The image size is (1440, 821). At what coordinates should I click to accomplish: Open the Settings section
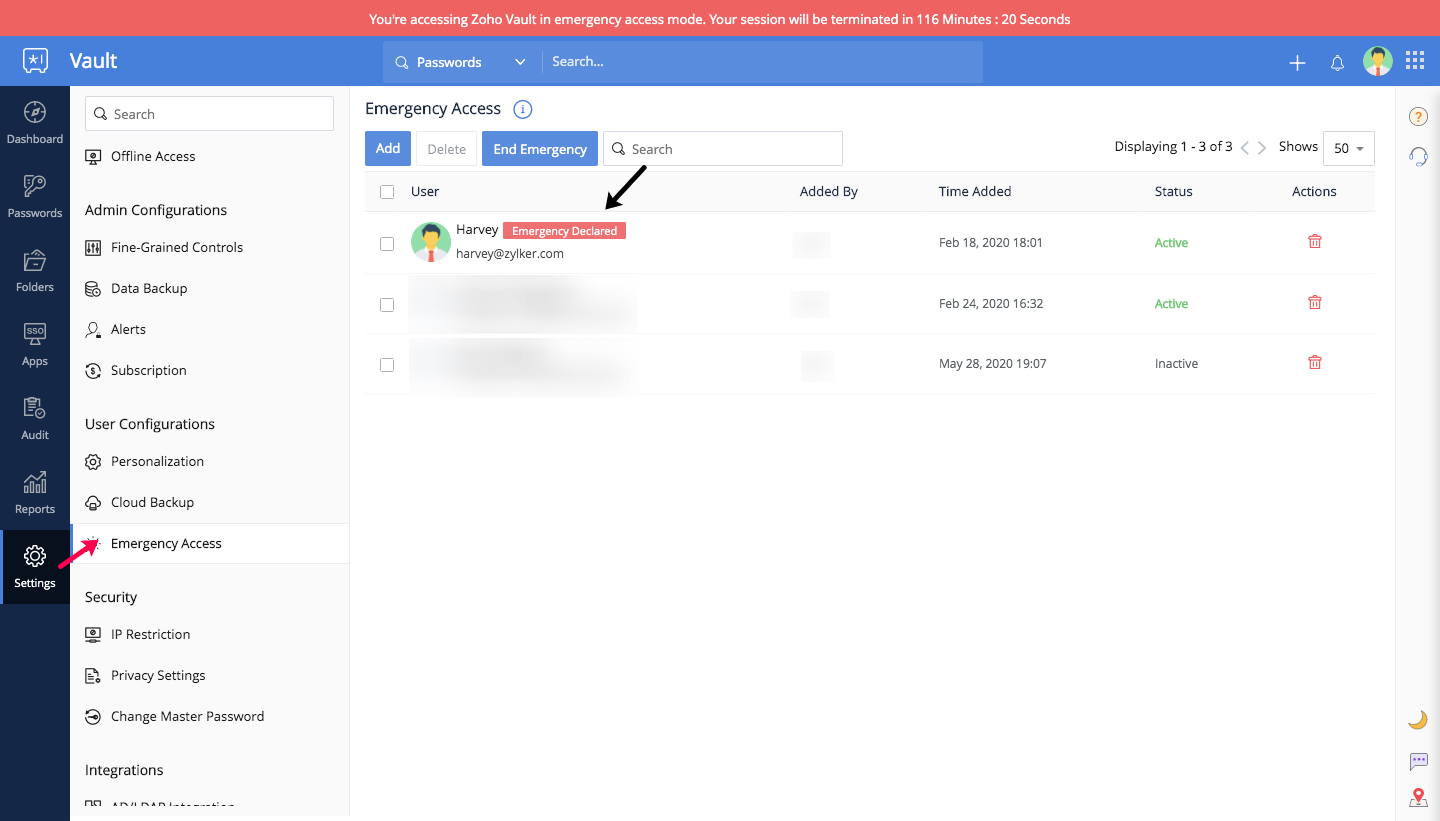pos(35,567)
